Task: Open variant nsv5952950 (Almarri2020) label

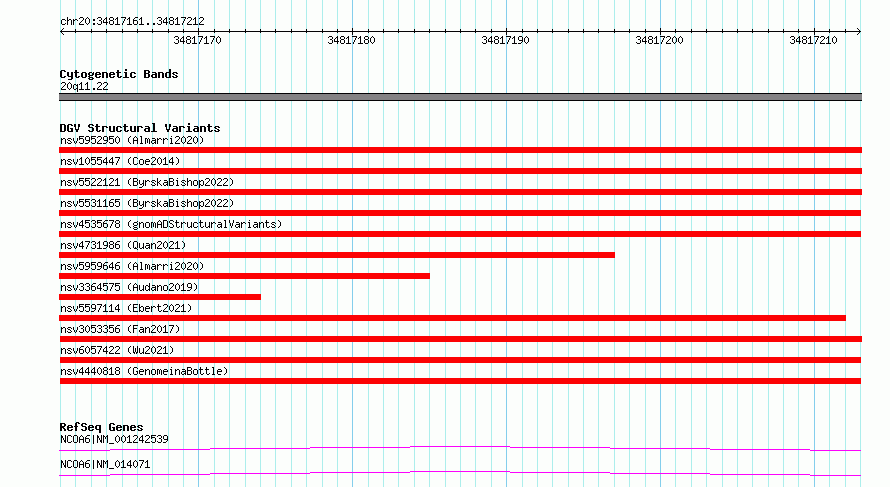Action: click(x=132, y=140)
